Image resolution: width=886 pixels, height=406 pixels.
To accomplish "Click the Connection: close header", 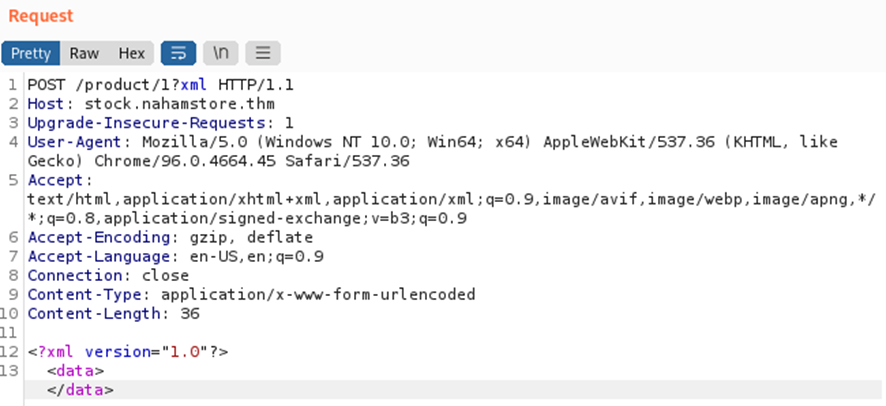I will [108, 275].
